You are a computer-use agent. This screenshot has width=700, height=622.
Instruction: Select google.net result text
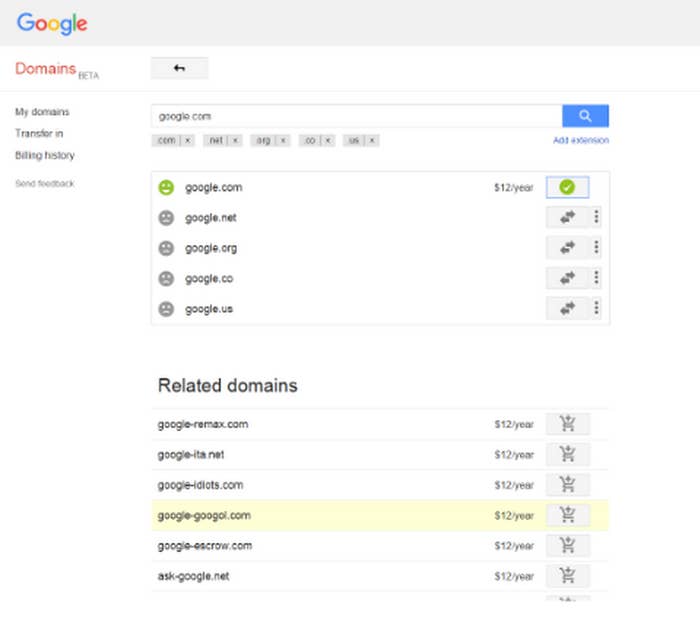[211, 218]
